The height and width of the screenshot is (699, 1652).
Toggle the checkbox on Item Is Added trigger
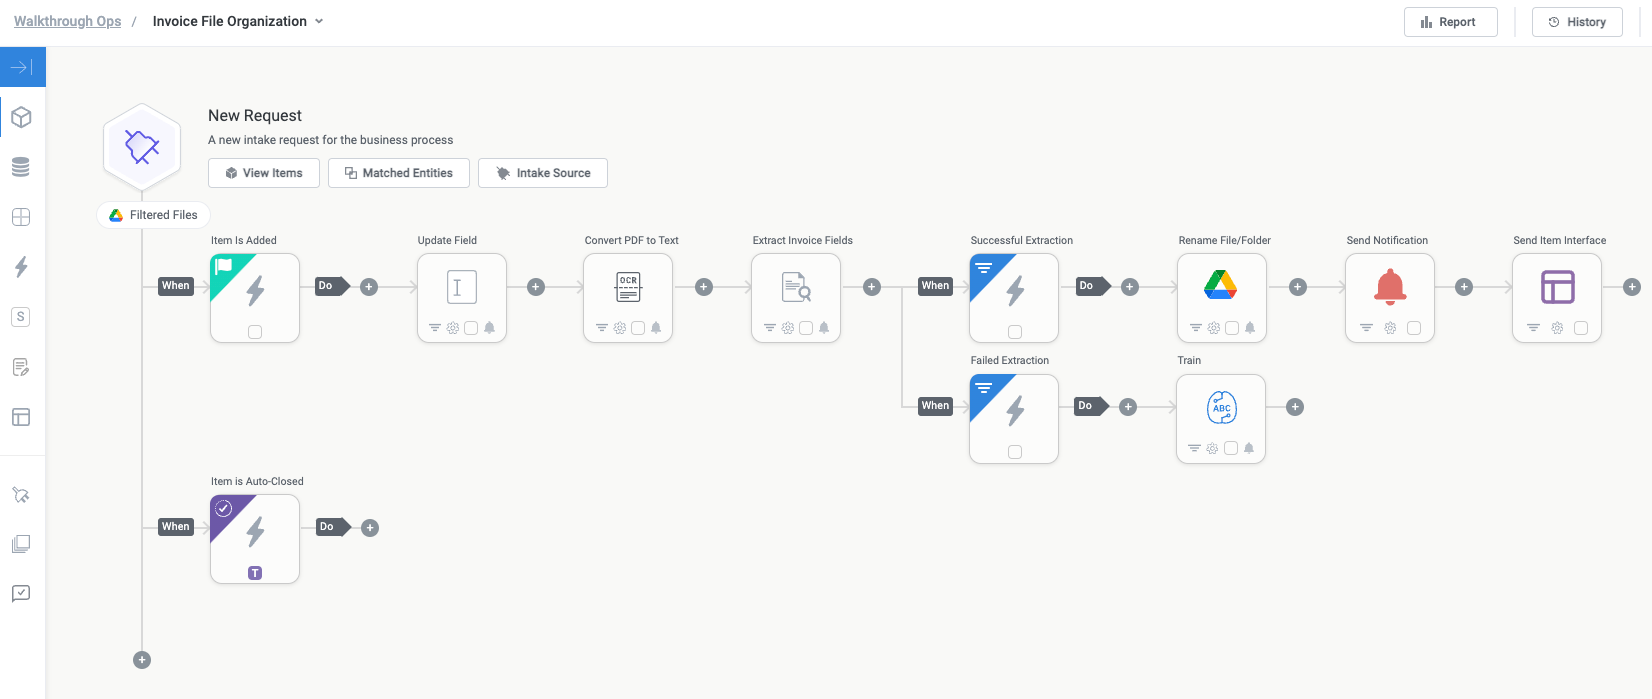[x=255, y=332]
